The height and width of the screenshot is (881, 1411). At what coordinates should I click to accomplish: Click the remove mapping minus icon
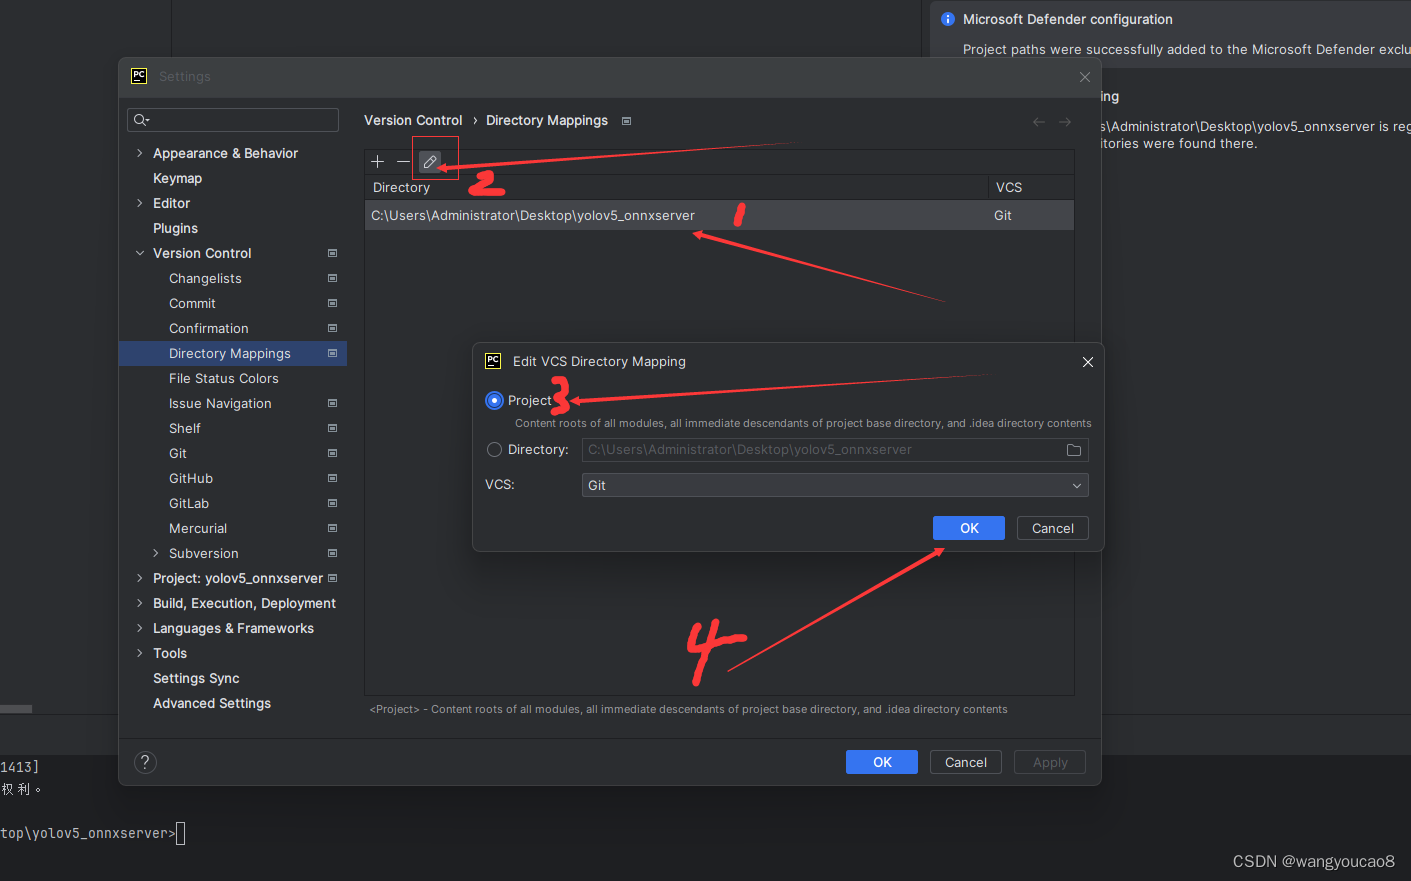tap(404, 161)
